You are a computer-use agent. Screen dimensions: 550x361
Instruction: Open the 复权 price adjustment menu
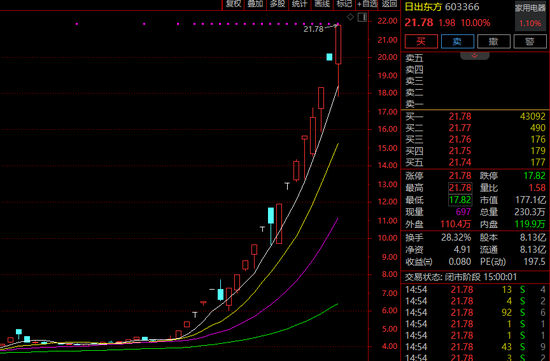click(233, 4)
